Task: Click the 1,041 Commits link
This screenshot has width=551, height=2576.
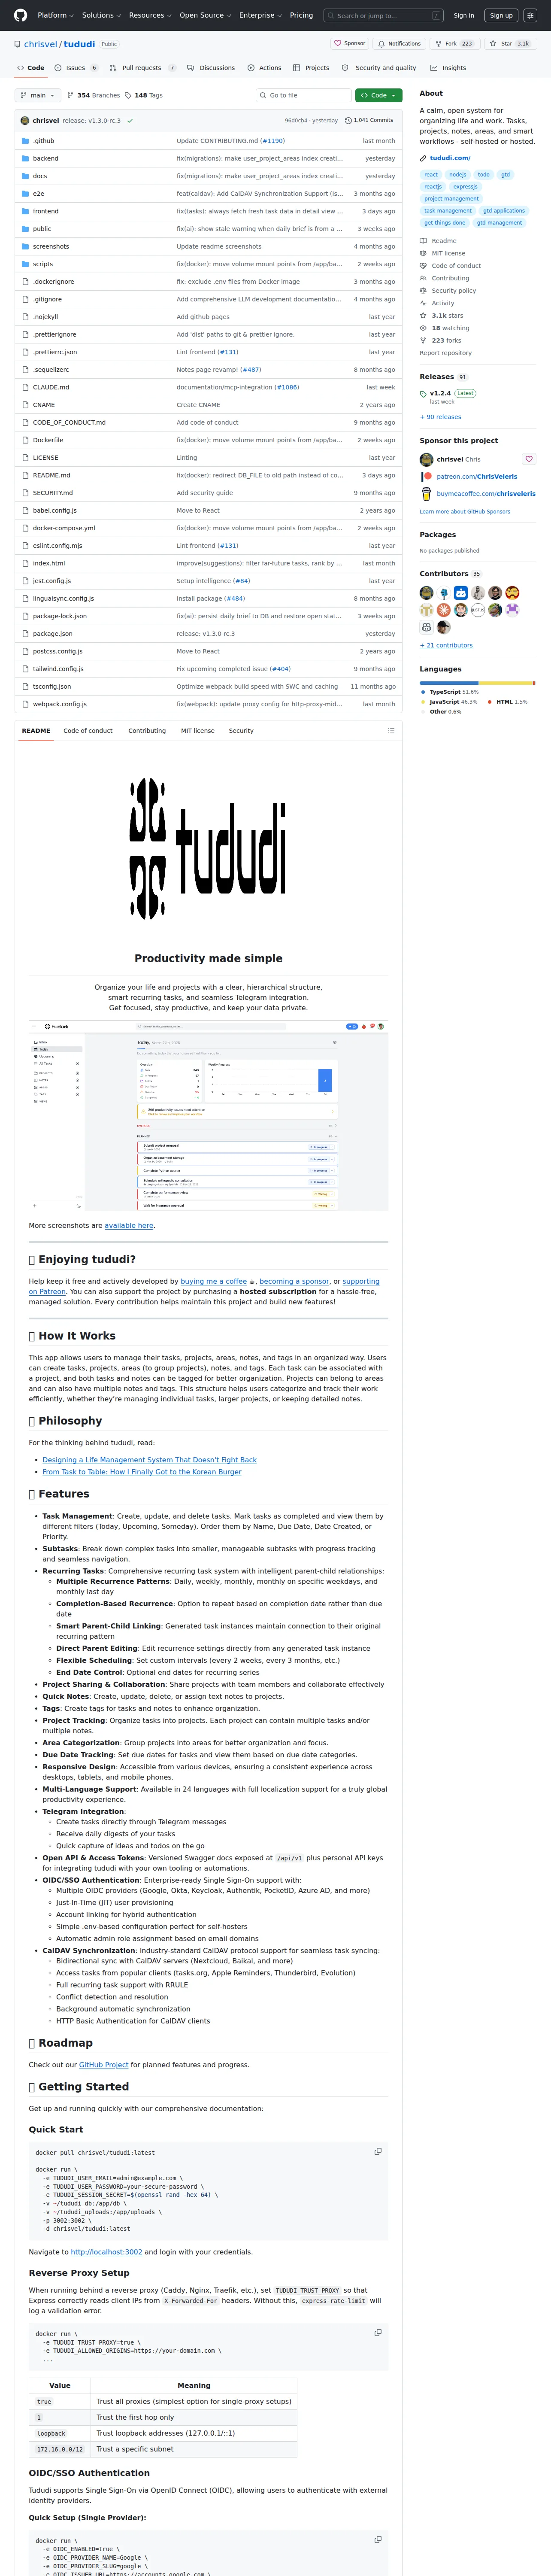Action: tap(369, 120)
